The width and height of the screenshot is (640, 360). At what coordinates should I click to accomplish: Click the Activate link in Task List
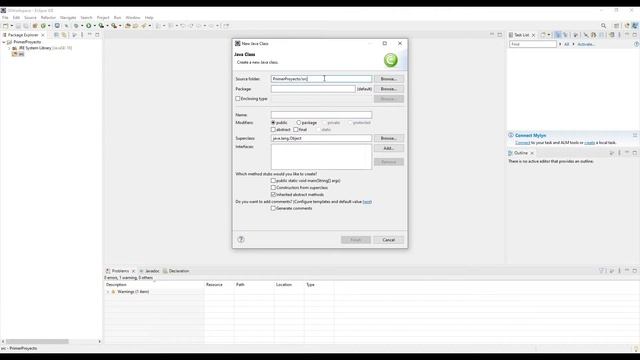pyautogui.click(x=586, y=44)
